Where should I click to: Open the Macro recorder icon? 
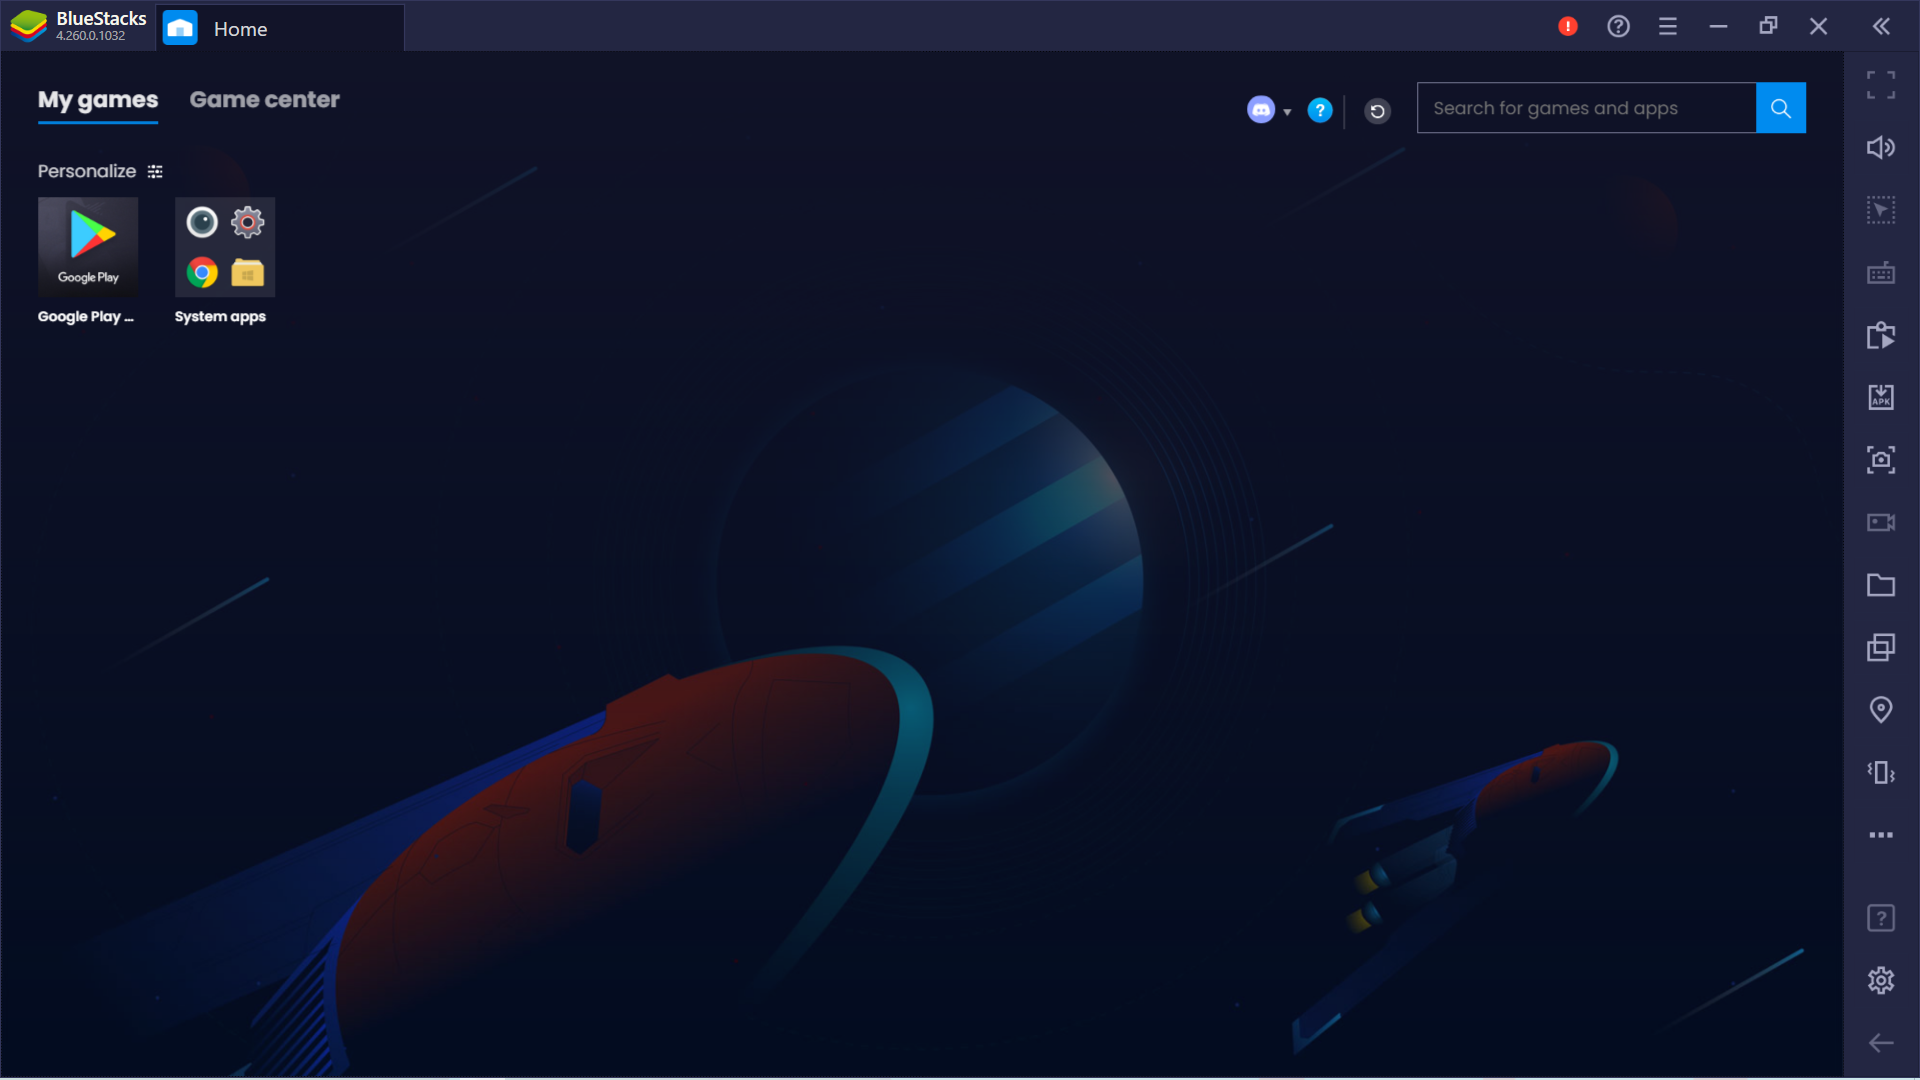1880,335
